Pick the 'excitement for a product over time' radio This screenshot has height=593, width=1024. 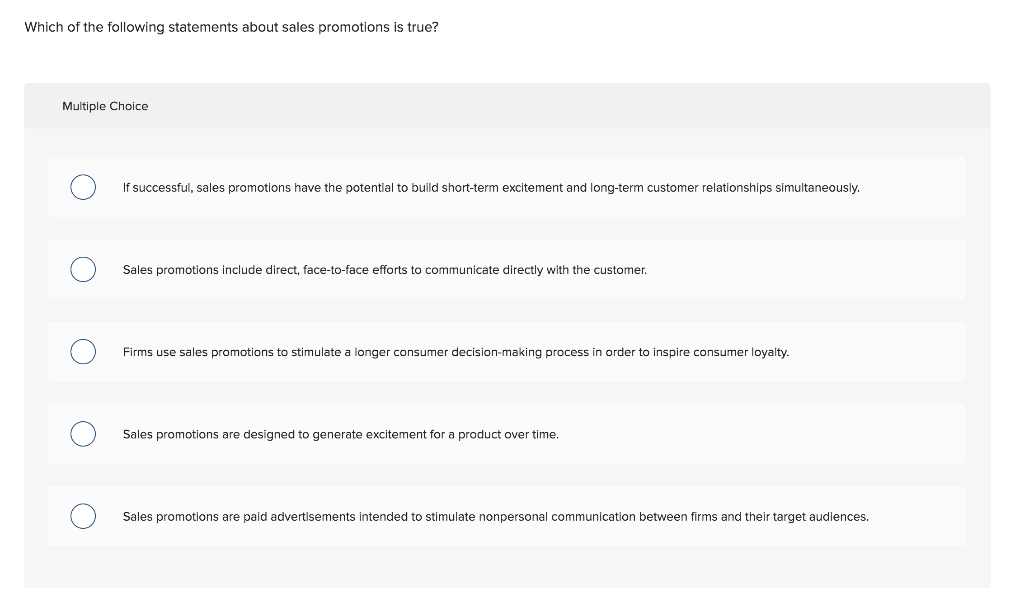[x=83, y=434]
